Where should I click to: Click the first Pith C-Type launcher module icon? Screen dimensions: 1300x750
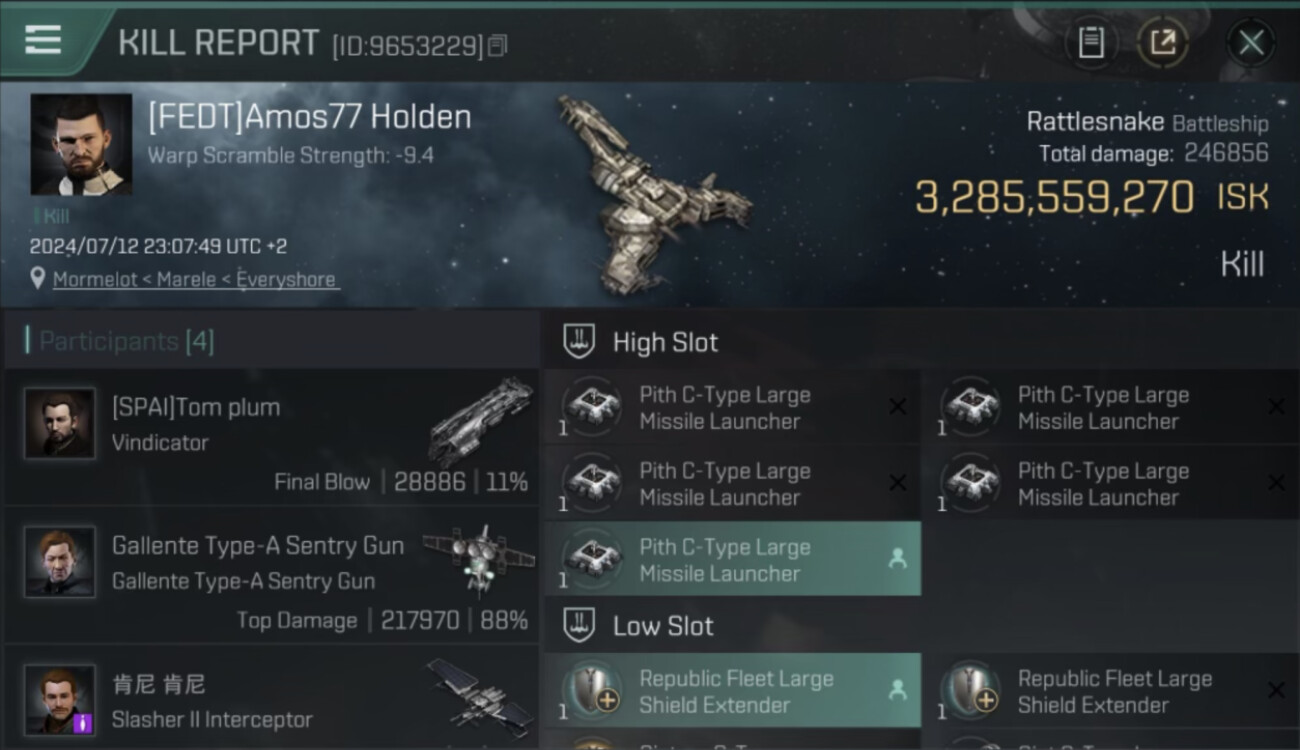click(x=593, y=405)
